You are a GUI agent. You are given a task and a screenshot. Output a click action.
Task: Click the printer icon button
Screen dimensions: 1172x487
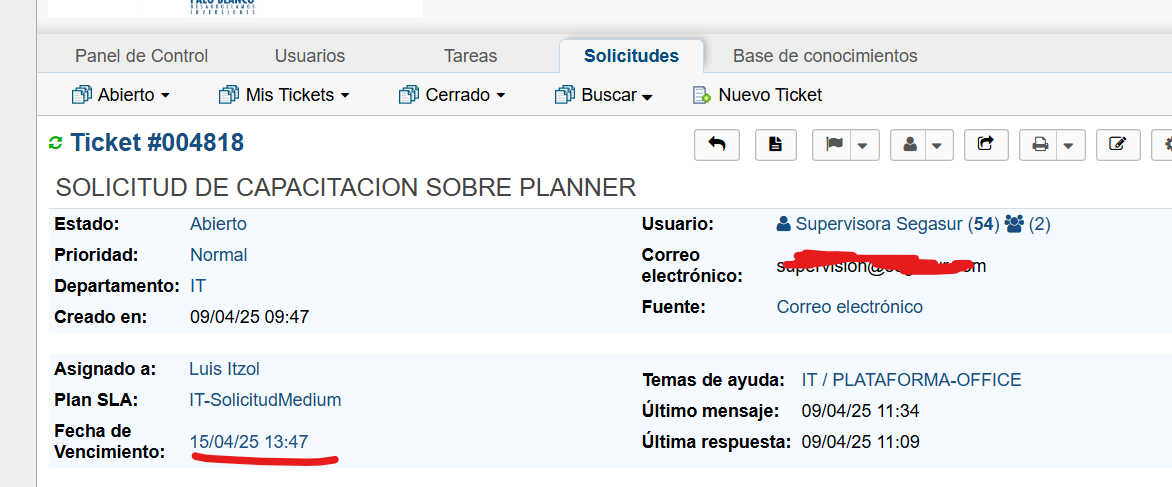tap(1040, 145)
